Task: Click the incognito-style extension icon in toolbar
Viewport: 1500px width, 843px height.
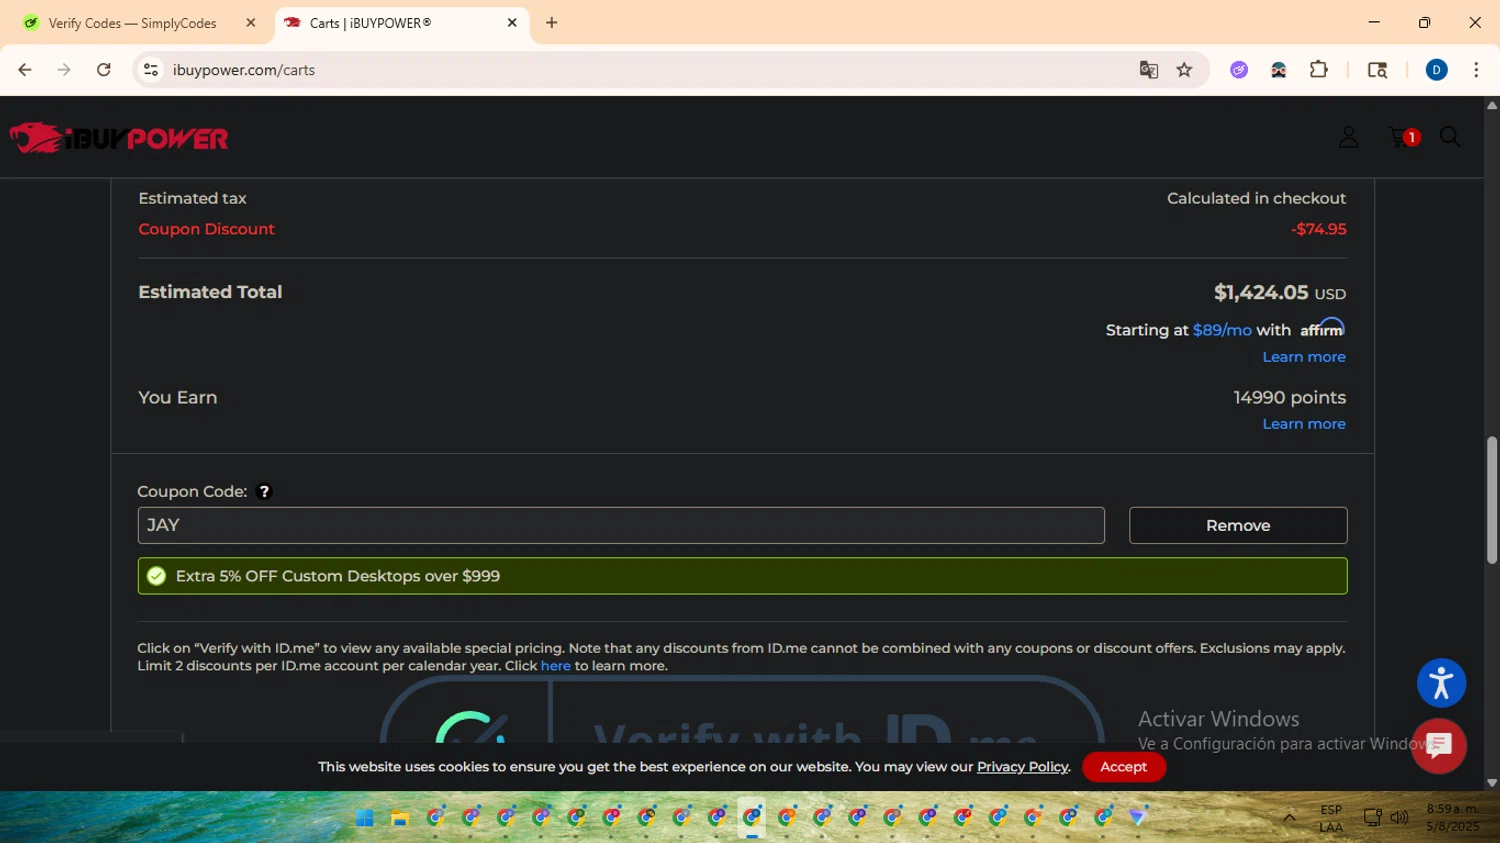Action: pos(1279,70)
